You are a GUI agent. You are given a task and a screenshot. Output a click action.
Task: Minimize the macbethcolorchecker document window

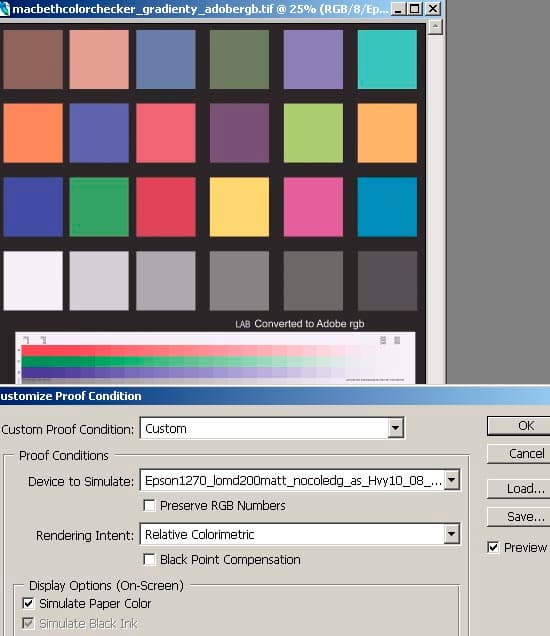coord(398,9)
